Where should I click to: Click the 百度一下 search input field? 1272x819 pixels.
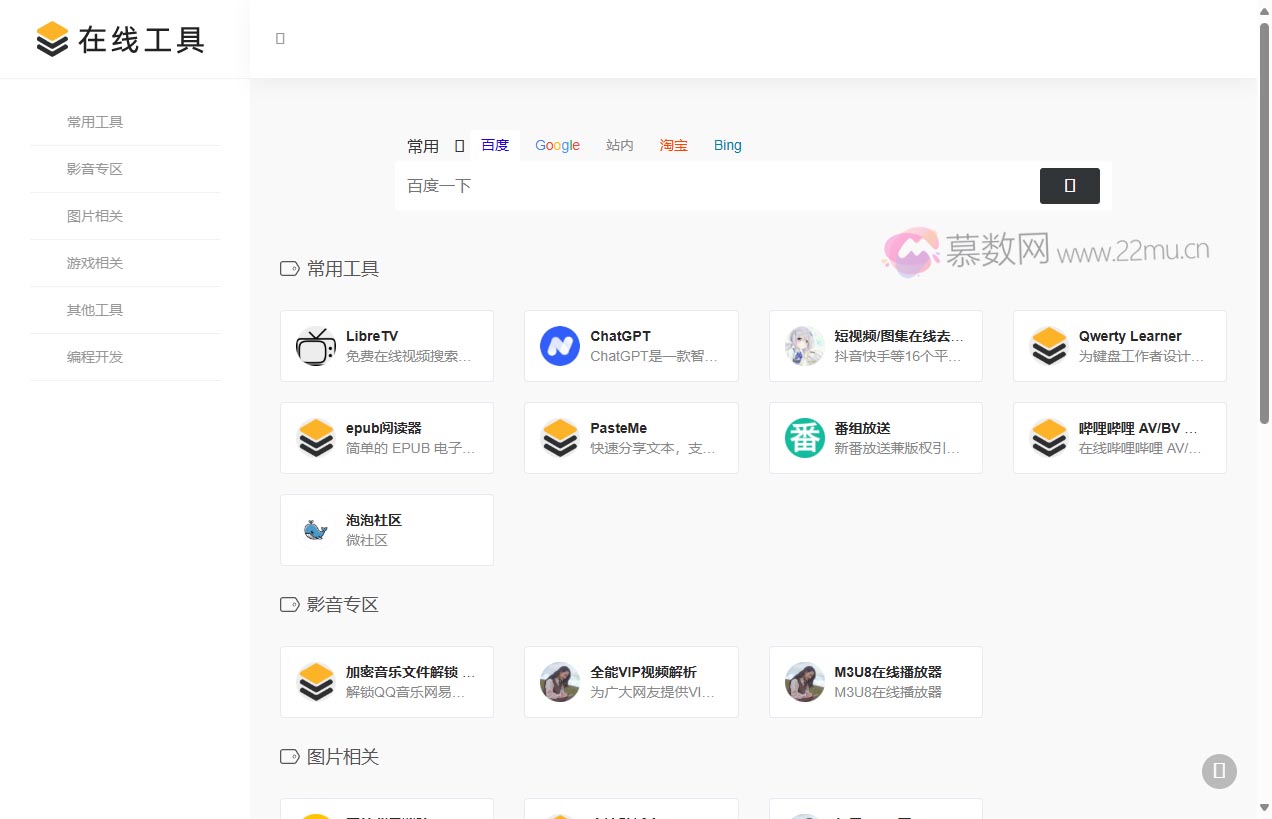coord(700,186)
